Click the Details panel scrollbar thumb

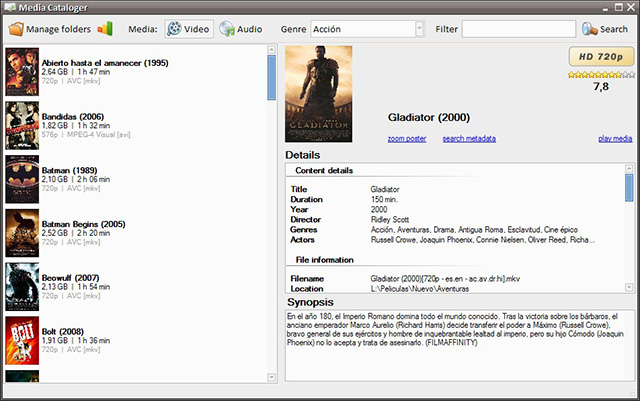[629, 188]
